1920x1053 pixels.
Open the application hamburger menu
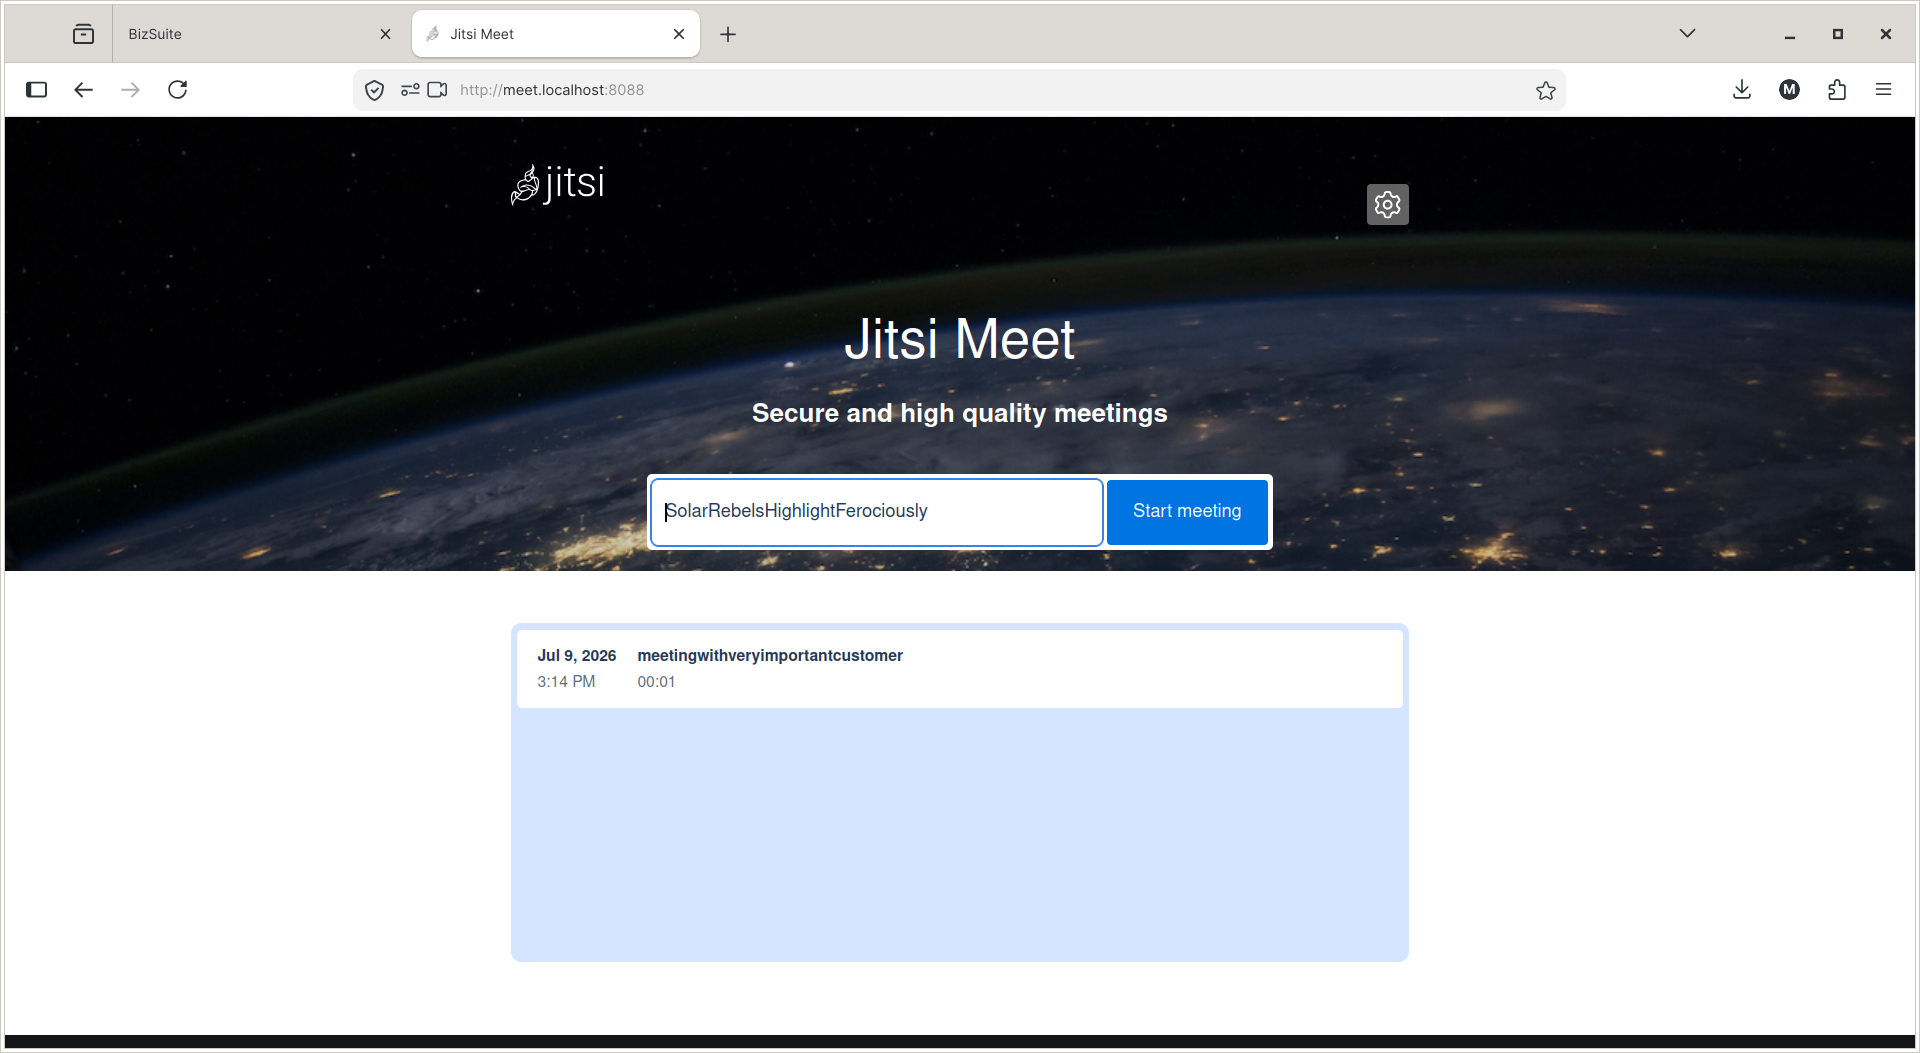[1883, 90]
